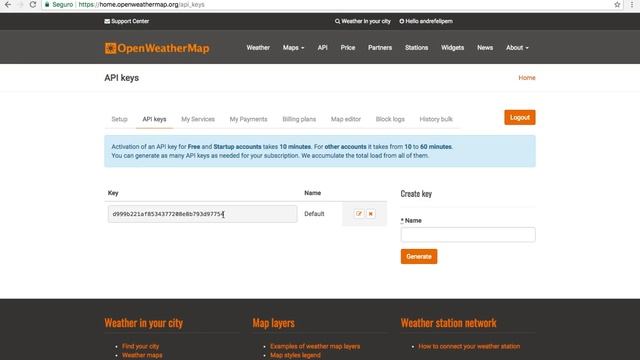This screenshot has height=360, width=640.
Task: Expand the About dropdown menu
Action: click(x=517, y=48)
